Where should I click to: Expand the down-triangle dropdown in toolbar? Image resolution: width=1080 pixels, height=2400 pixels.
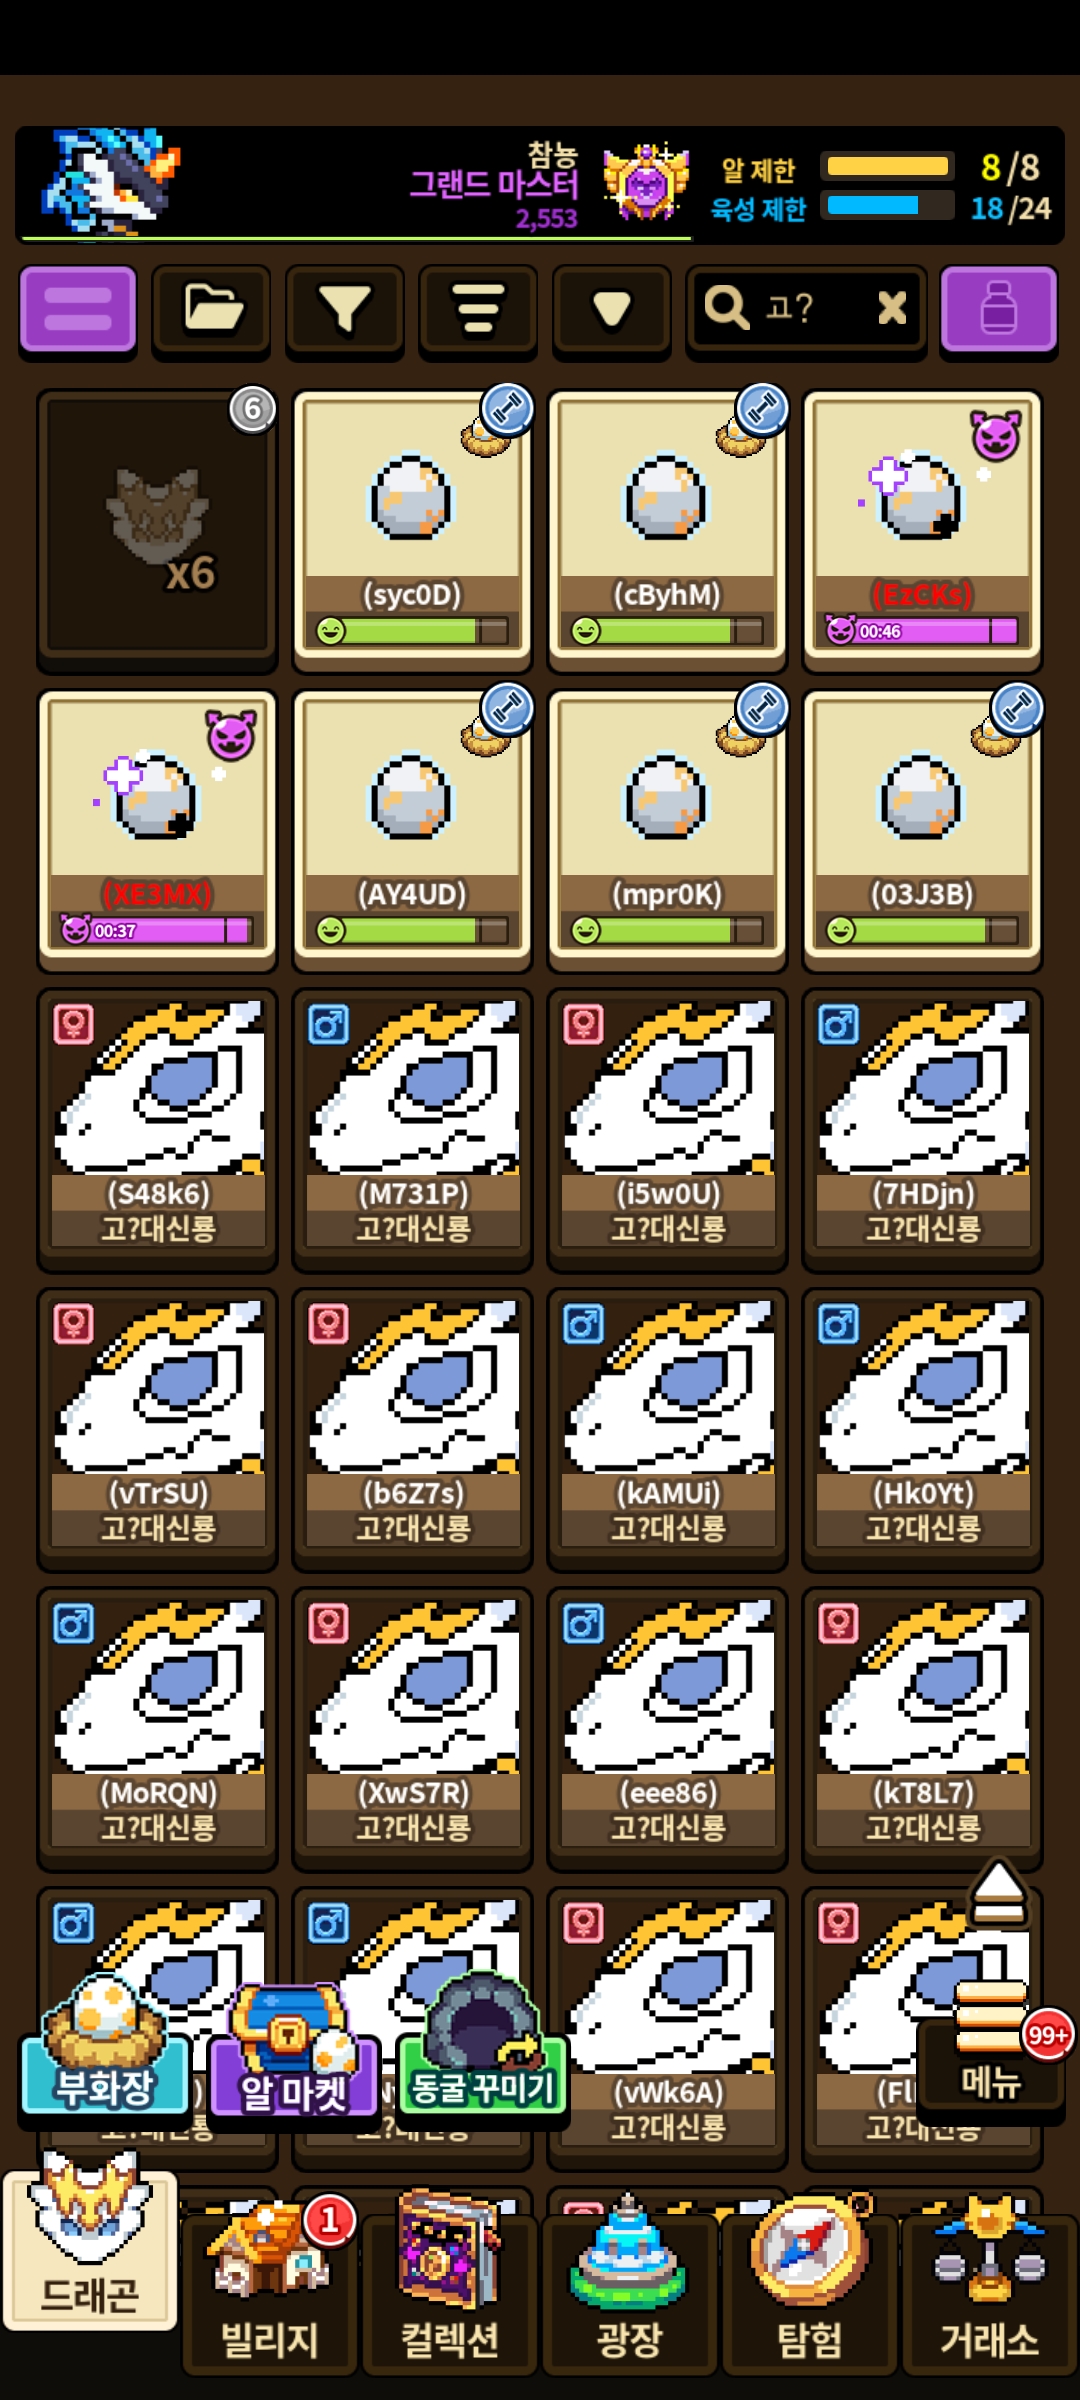(x=611, y=308)
